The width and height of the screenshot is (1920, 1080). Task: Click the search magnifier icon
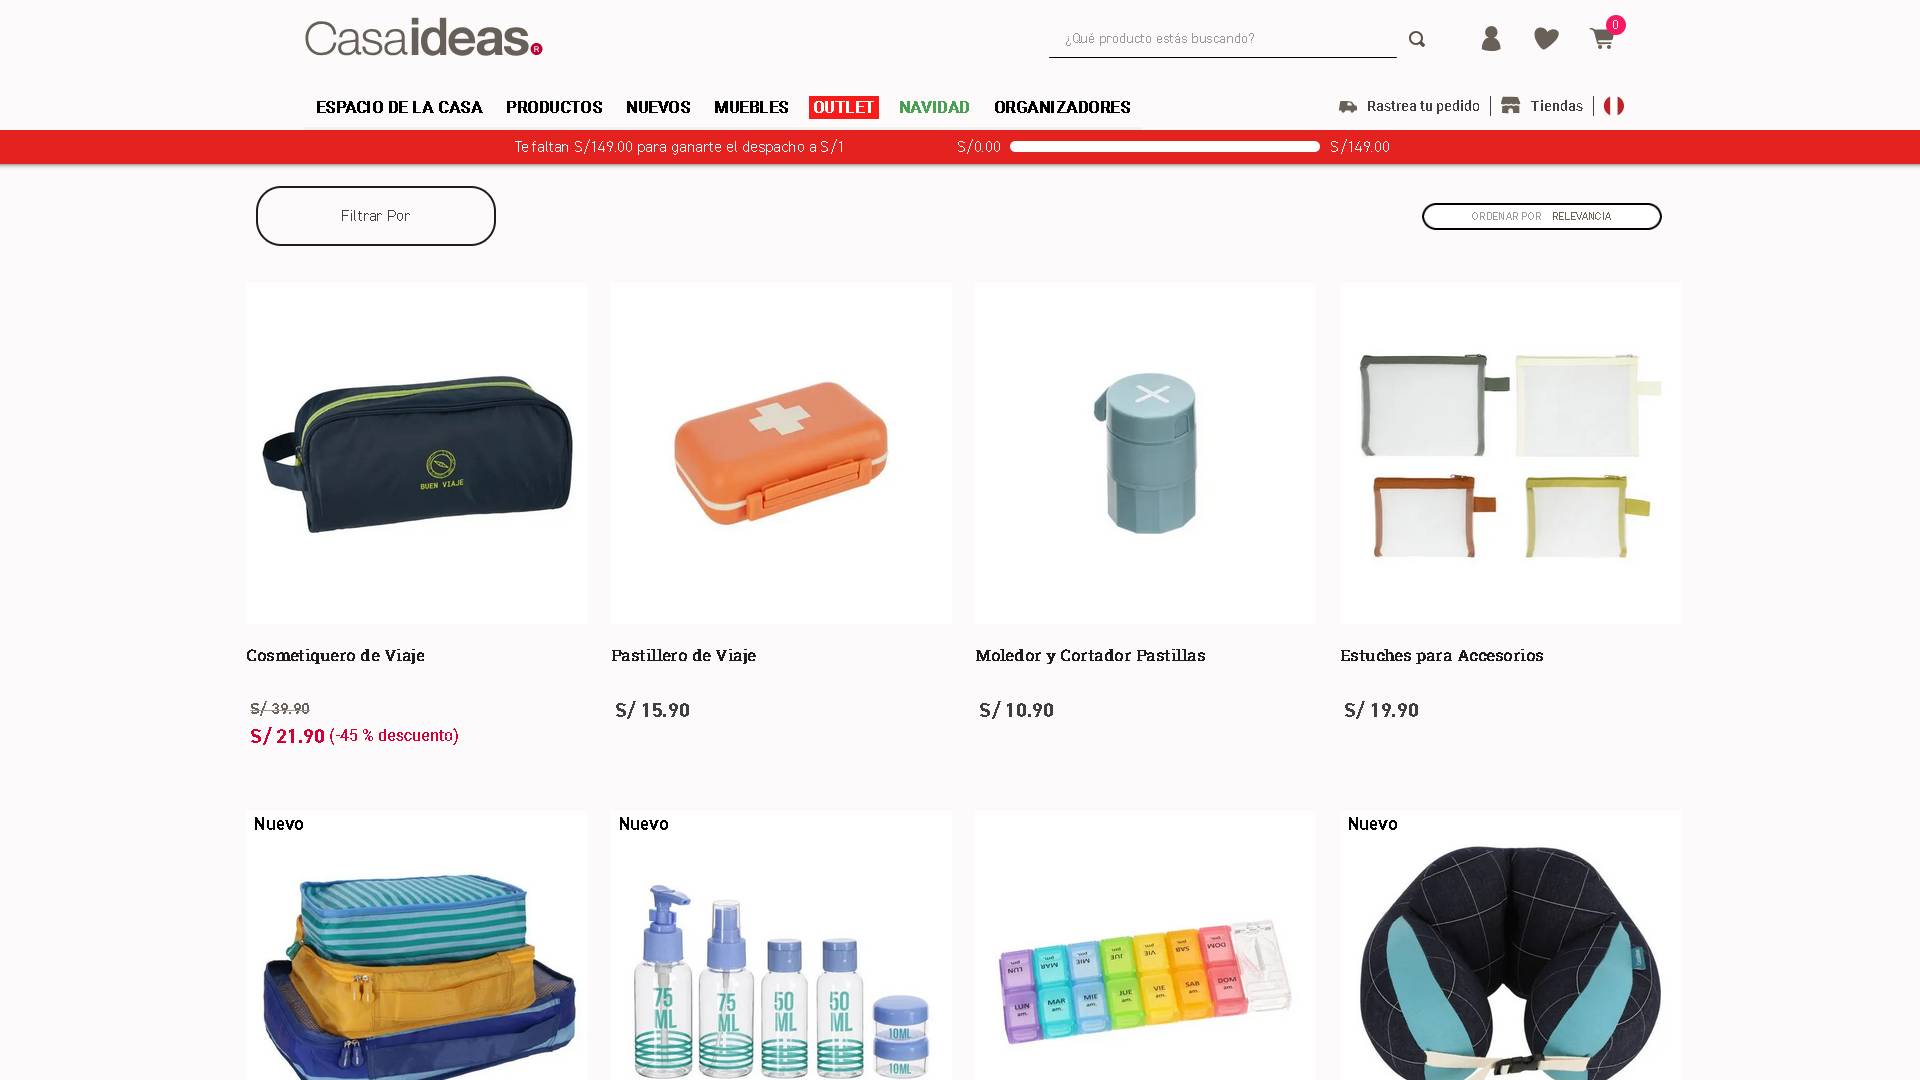1416,39
